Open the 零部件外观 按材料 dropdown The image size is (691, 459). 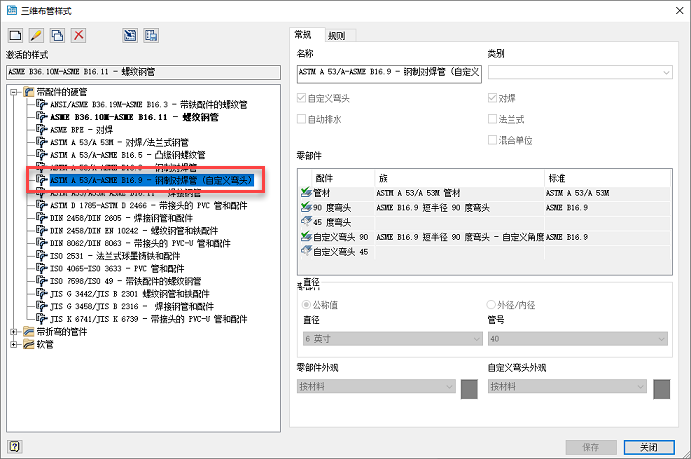pos(376,386)
